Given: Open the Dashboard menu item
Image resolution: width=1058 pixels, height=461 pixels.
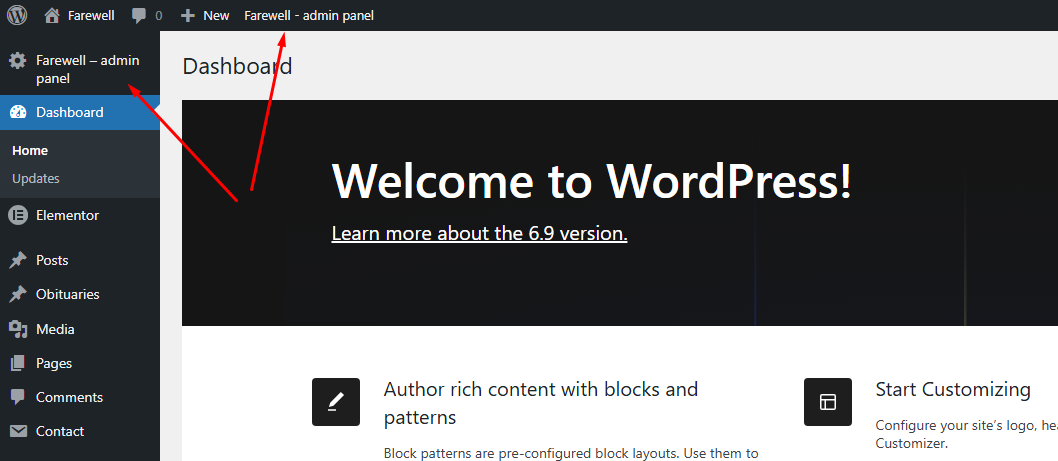Looking at the screenshot, I should pos(69,112).
